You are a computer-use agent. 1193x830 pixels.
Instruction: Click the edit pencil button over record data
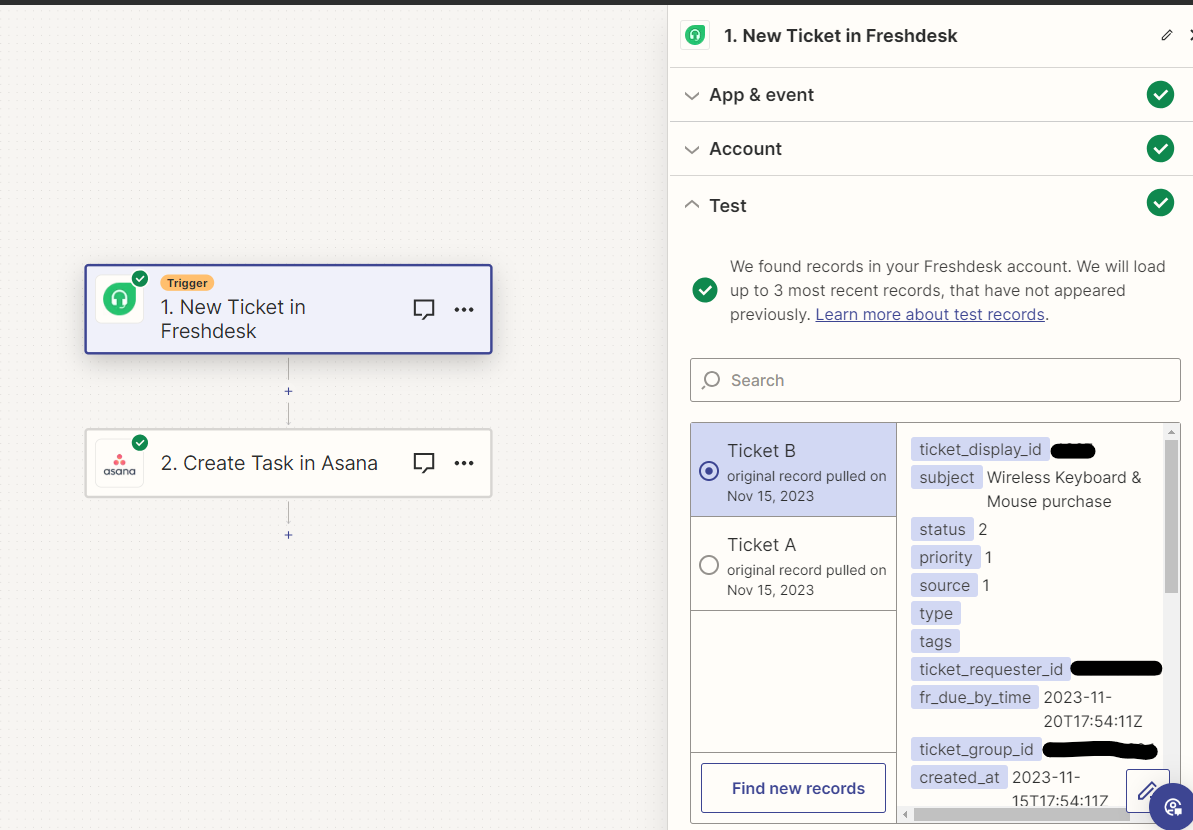click(x=1147, y=791)
